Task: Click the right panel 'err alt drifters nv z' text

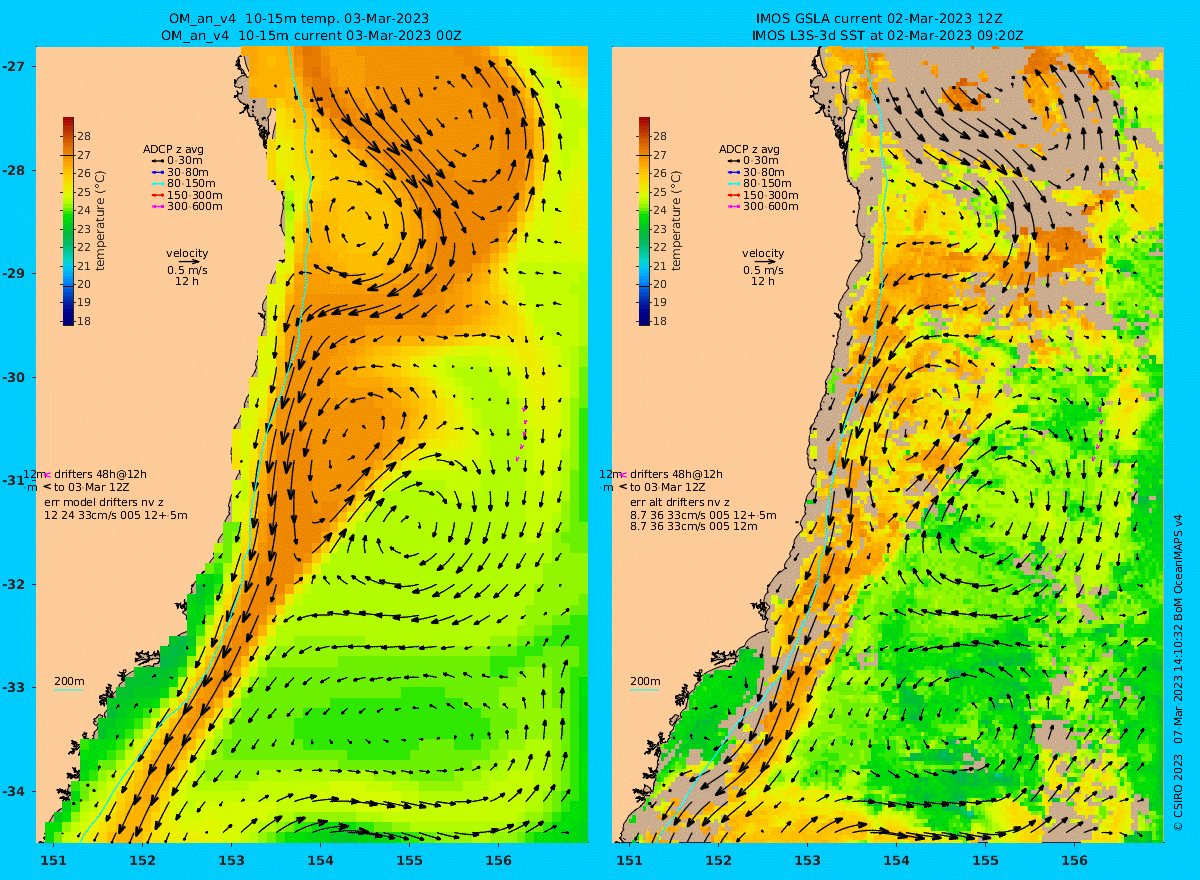Action: click(680, 503)
